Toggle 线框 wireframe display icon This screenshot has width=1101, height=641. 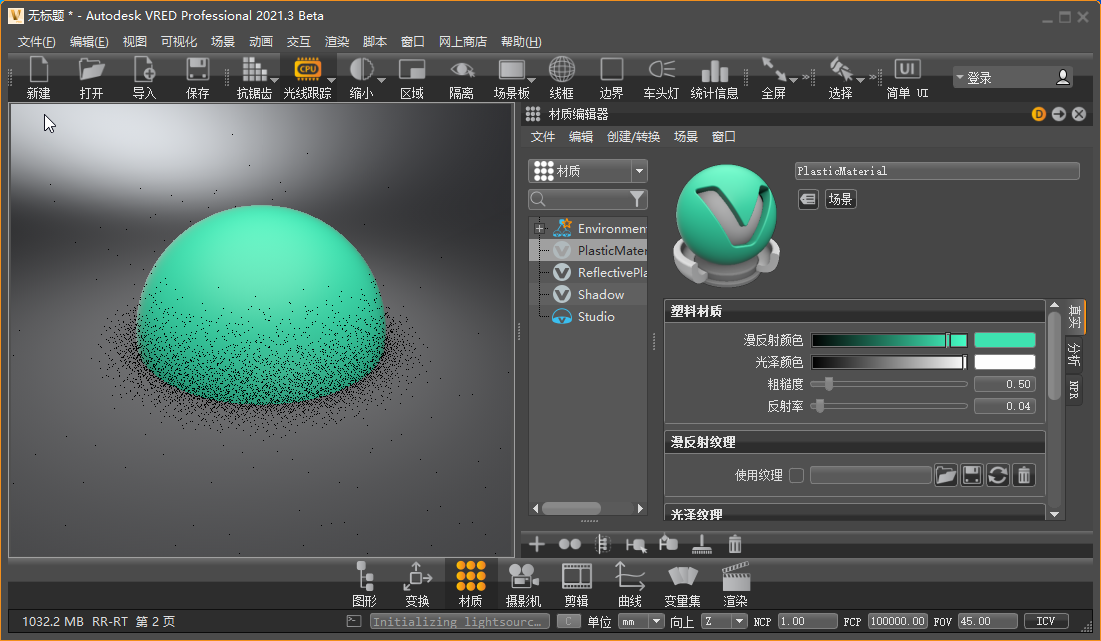pos(561,77)
